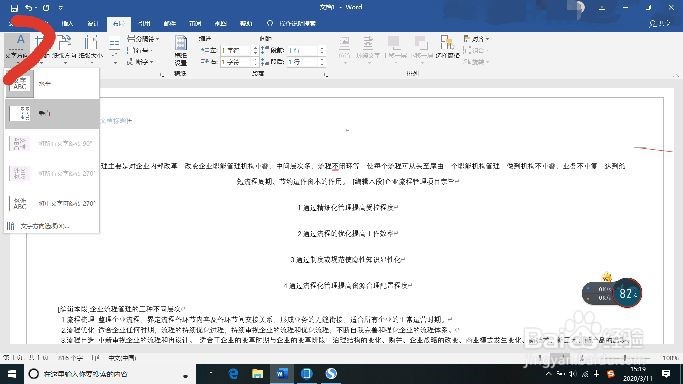
Task: Open the Group (组合) dropdown in Arrange
Action: [x=475, y=51]
